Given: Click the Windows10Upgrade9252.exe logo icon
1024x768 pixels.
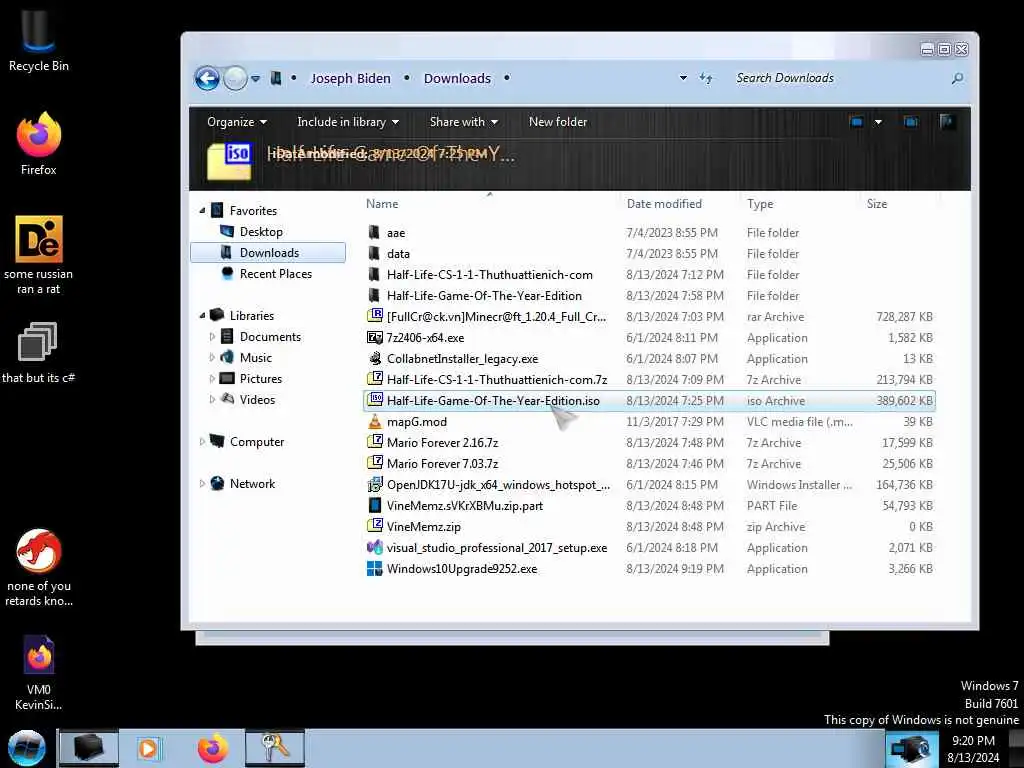Looking at the screenshot, I should tap(375, 569).
